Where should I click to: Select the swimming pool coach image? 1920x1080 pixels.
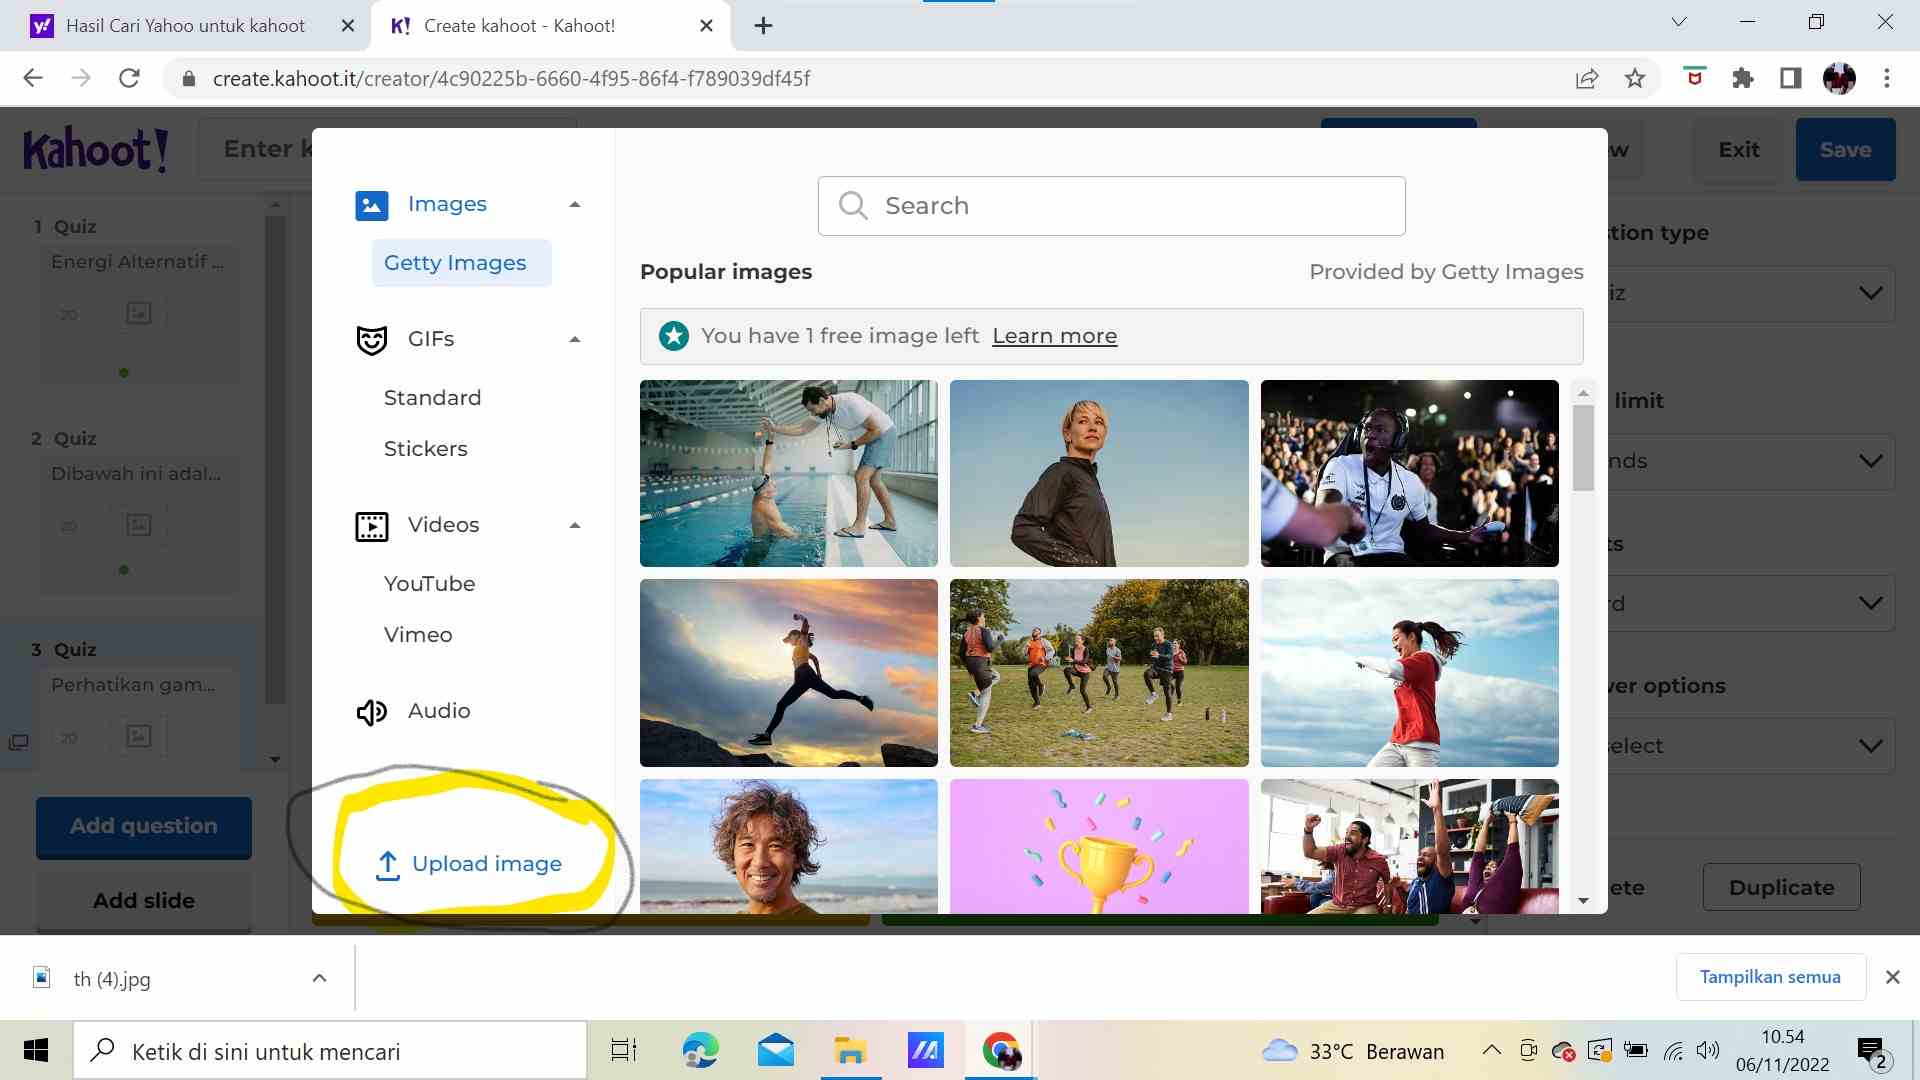788,473
